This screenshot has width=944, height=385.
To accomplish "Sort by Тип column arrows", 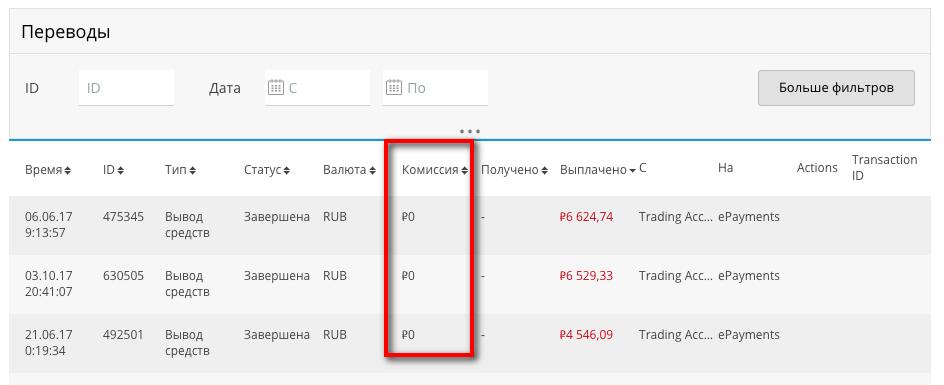I will point(193,171).
